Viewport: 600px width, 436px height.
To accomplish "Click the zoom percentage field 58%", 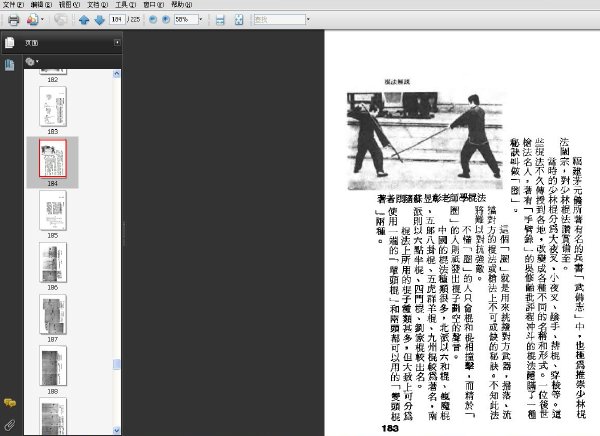I will point(186,19).
